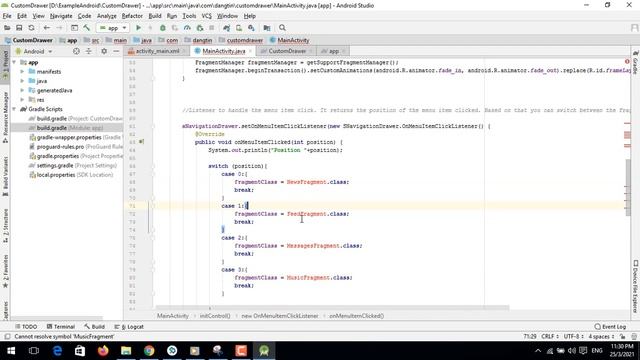Screen dimensions: 640x360
Task: Click the Make Project hammer icon
Action: tap(87, 28)
